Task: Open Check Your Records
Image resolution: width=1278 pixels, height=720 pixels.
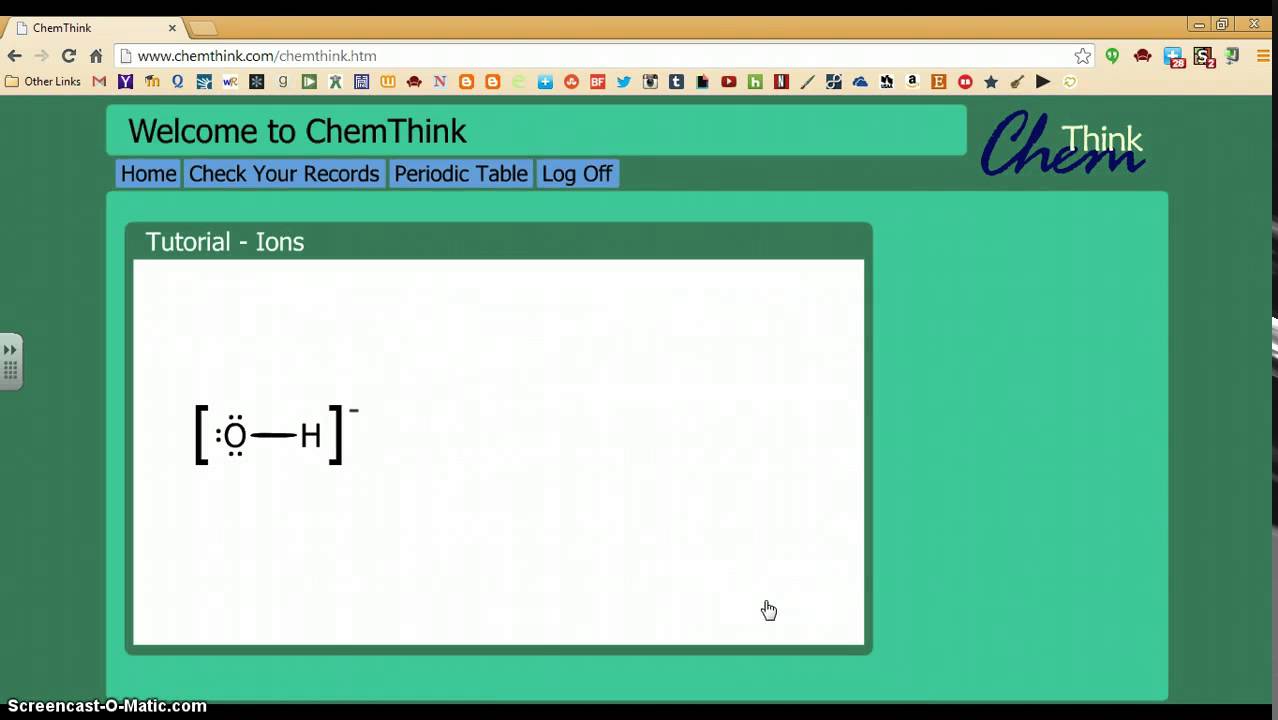Action: pyautogui.click(x=284, y=174)
